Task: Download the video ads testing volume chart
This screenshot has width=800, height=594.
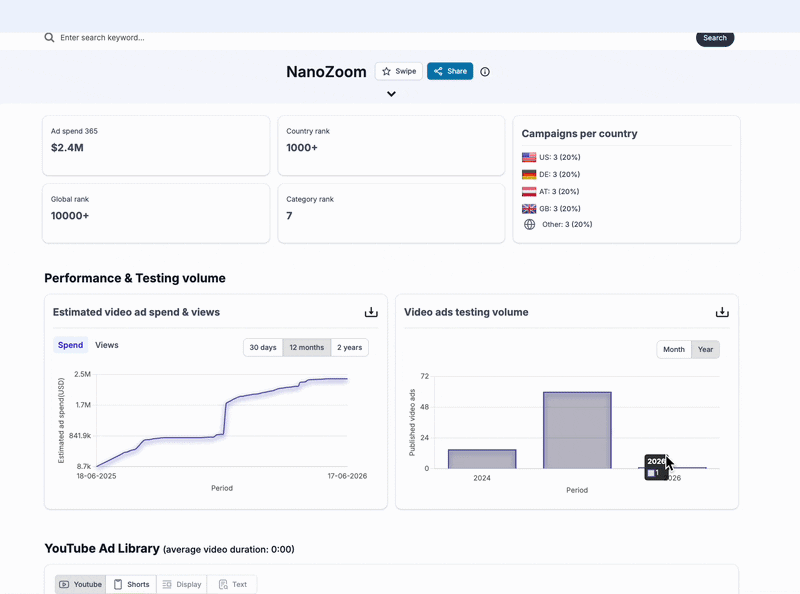Action: (722, 312)
